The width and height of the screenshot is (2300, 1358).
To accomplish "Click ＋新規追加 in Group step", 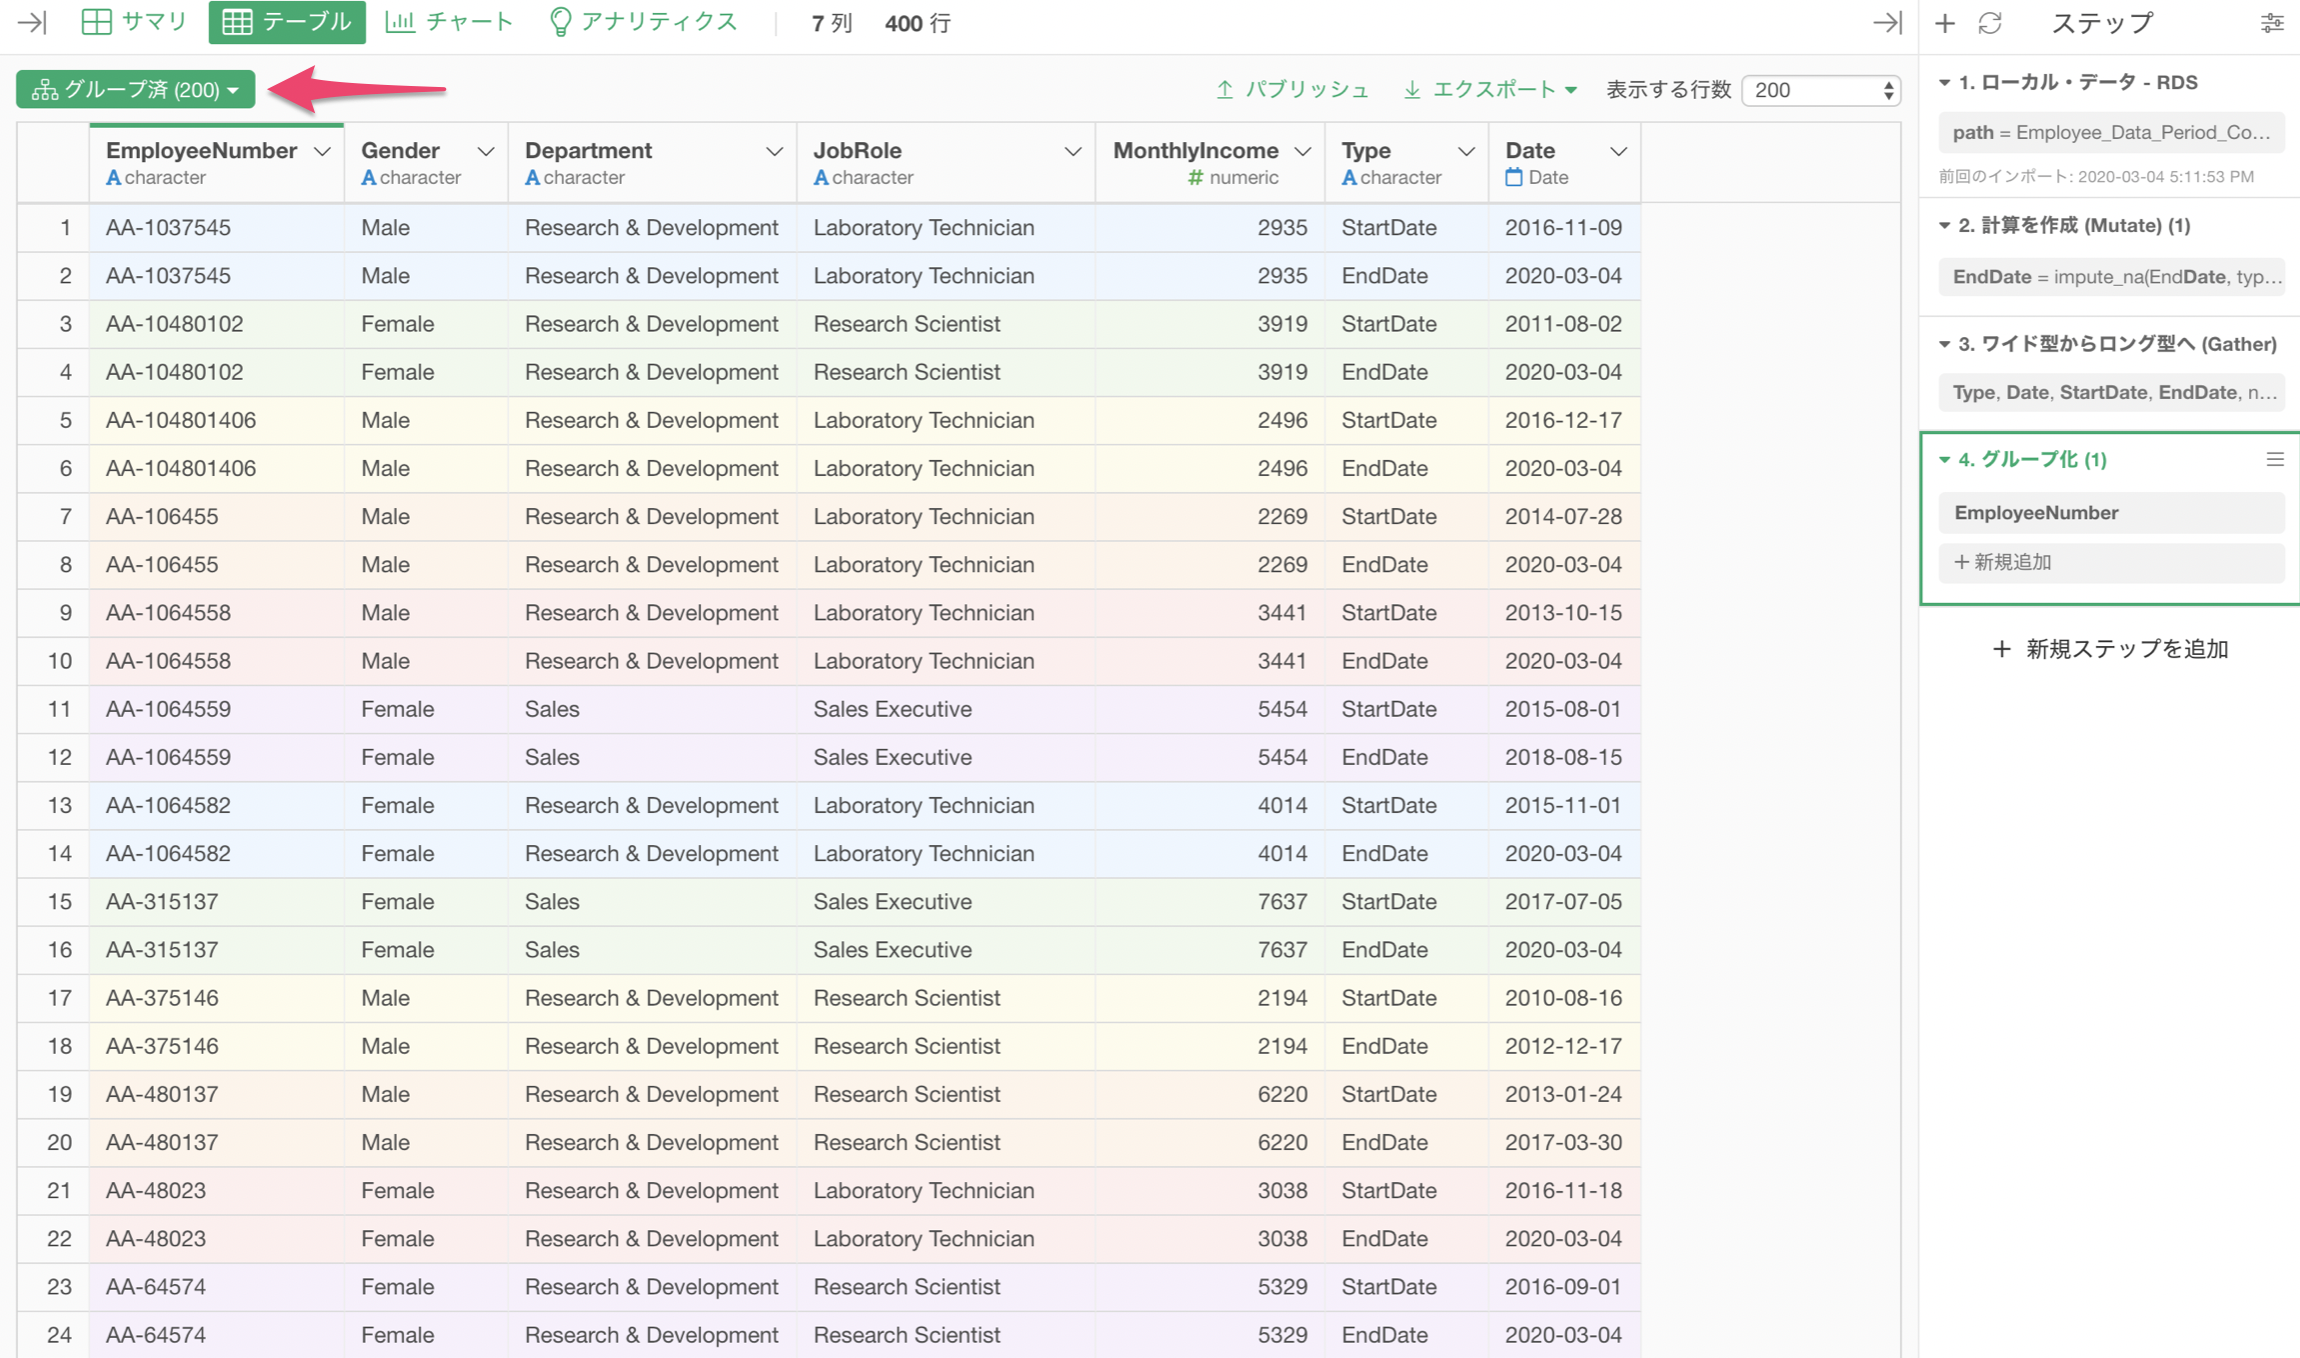I will click(2112, 562).
